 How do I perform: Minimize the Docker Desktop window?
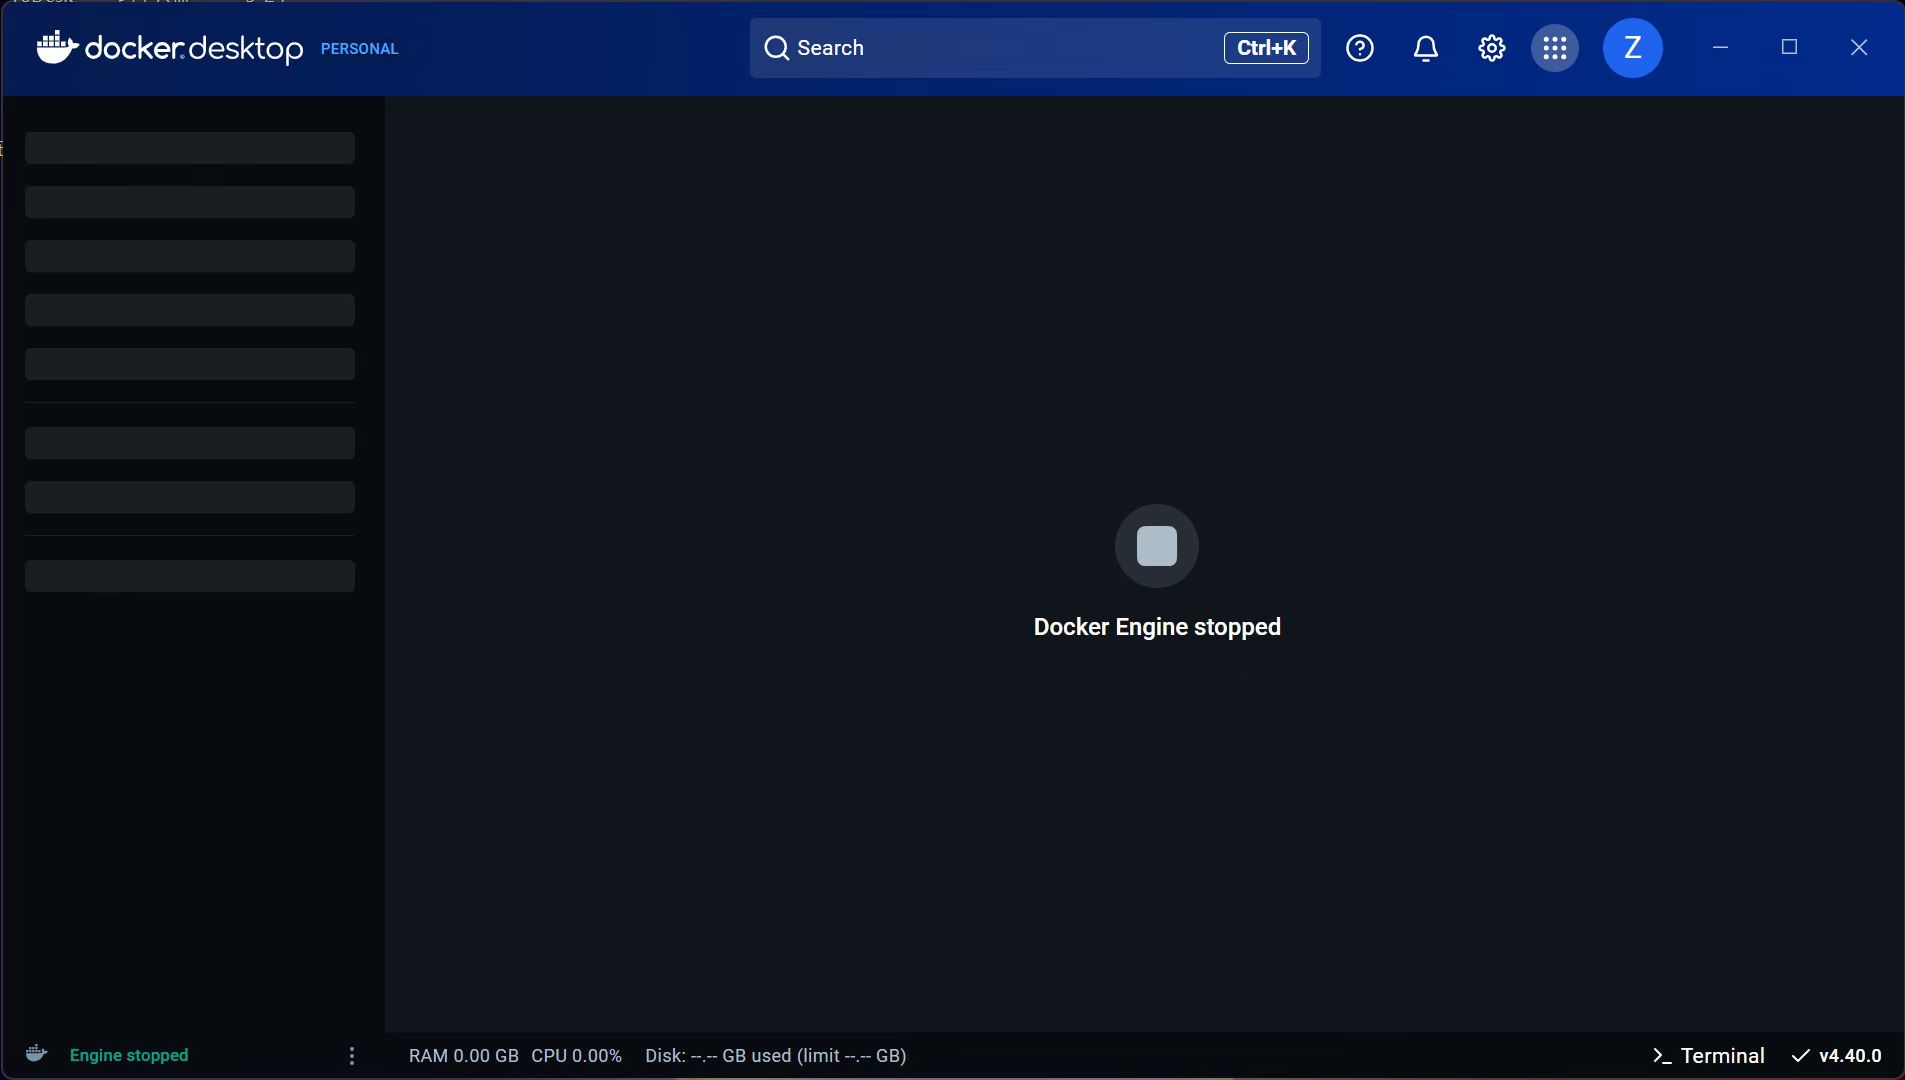pyautogui.click(x=1721, y=47)
